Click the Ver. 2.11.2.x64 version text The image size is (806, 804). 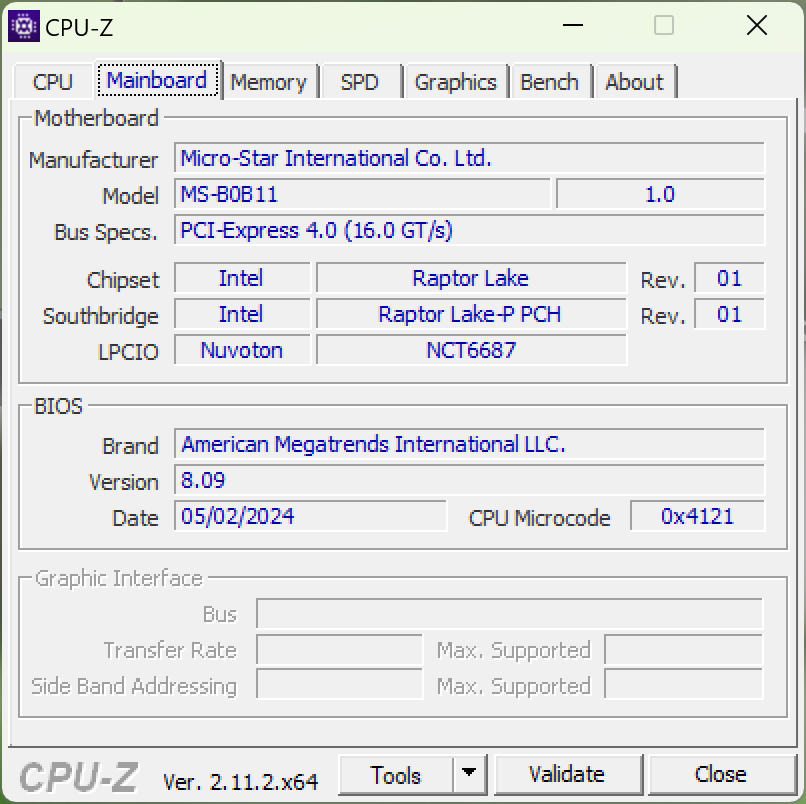coord(241,782)
